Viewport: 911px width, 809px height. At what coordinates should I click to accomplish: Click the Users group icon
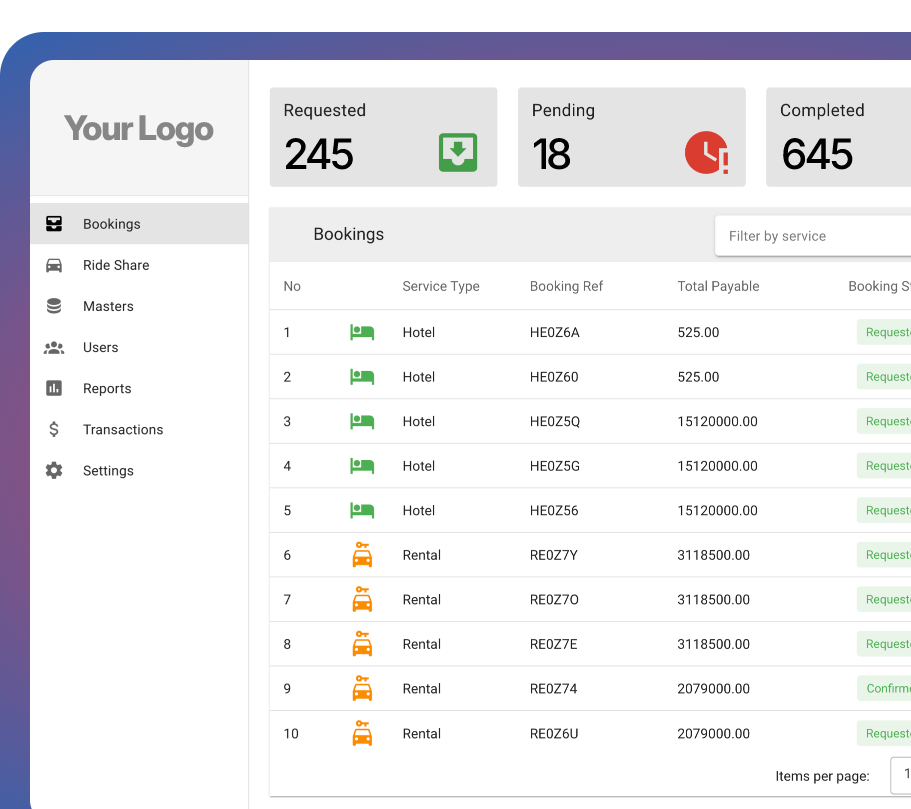click(x=54, y=348)
